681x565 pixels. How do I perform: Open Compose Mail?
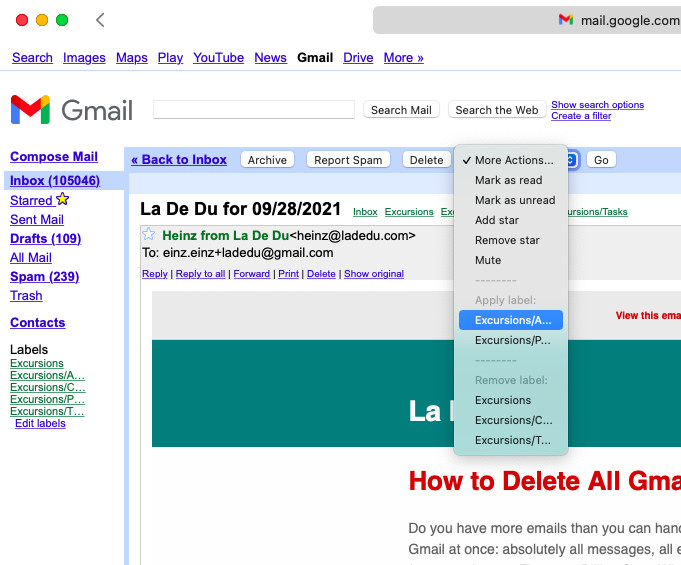point(54,156)
